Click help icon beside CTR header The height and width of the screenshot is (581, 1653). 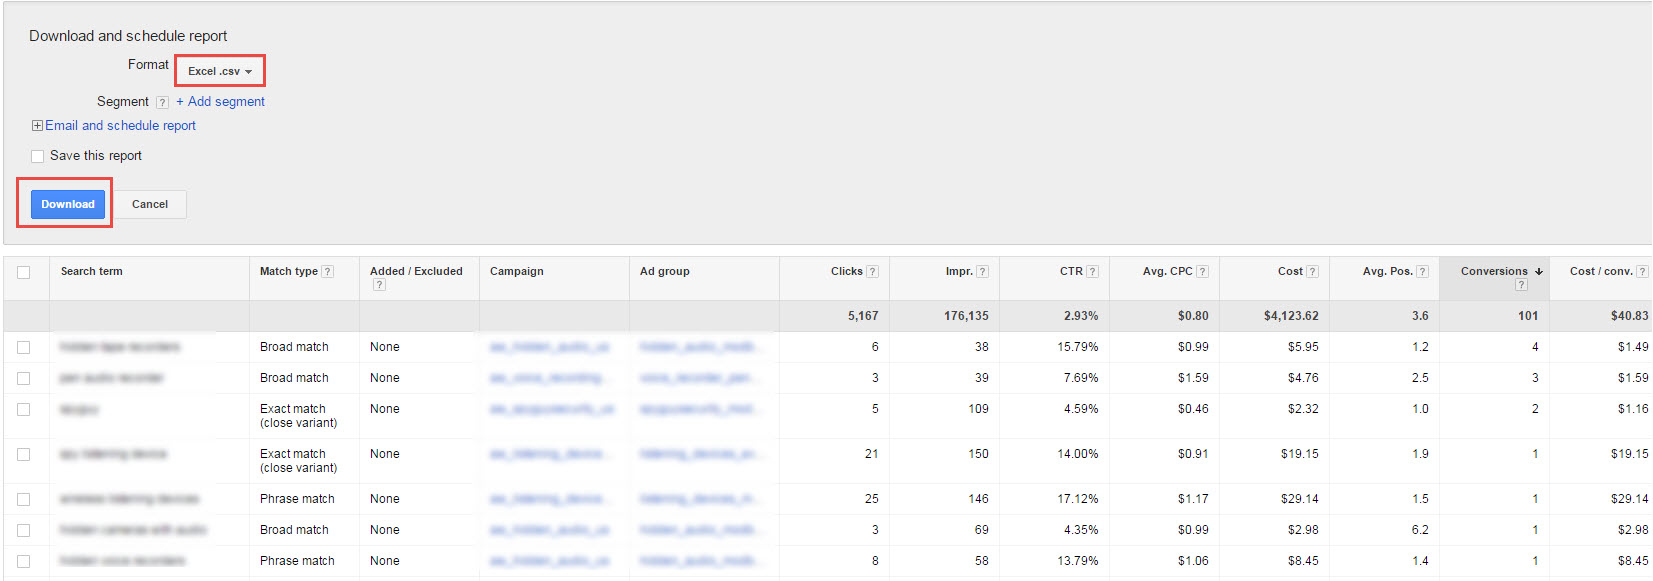click(x=1092, y=272)
